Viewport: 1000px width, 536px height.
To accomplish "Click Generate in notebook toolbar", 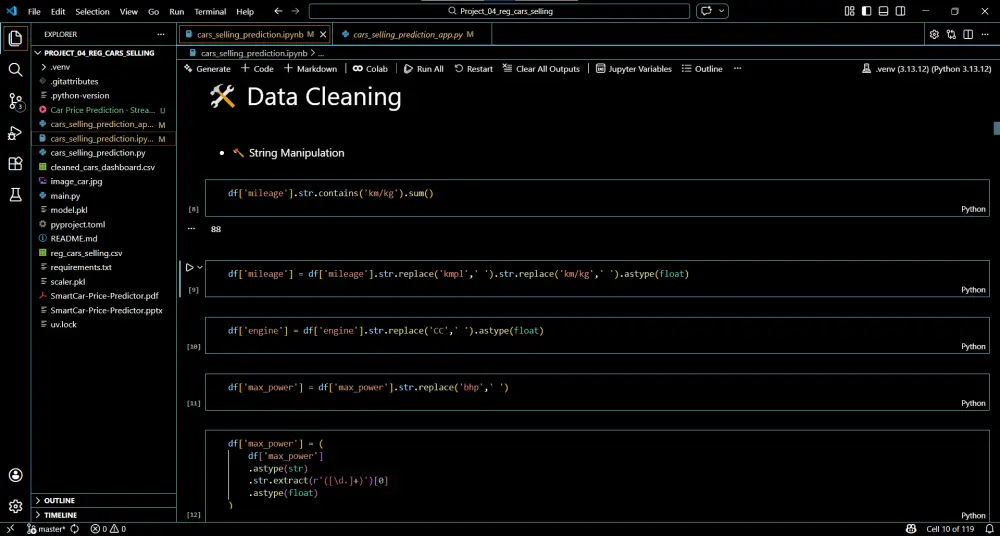I will coord(207,69).
